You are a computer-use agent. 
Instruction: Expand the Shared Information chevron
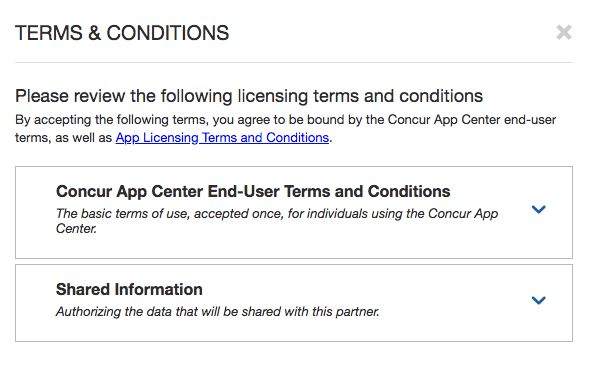coord(538,300)
